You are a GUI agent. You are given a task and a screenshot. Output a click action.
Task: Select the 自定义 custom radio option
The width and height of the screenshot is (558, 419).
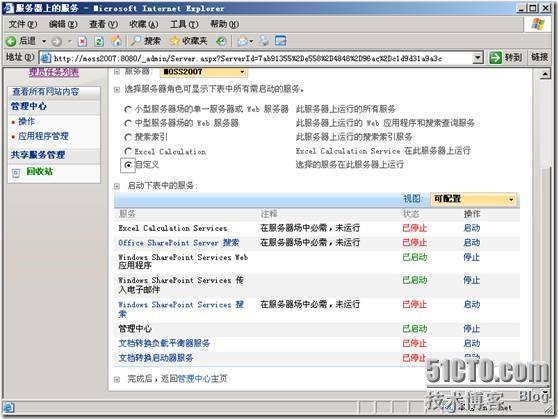click(x=128, y=165)
